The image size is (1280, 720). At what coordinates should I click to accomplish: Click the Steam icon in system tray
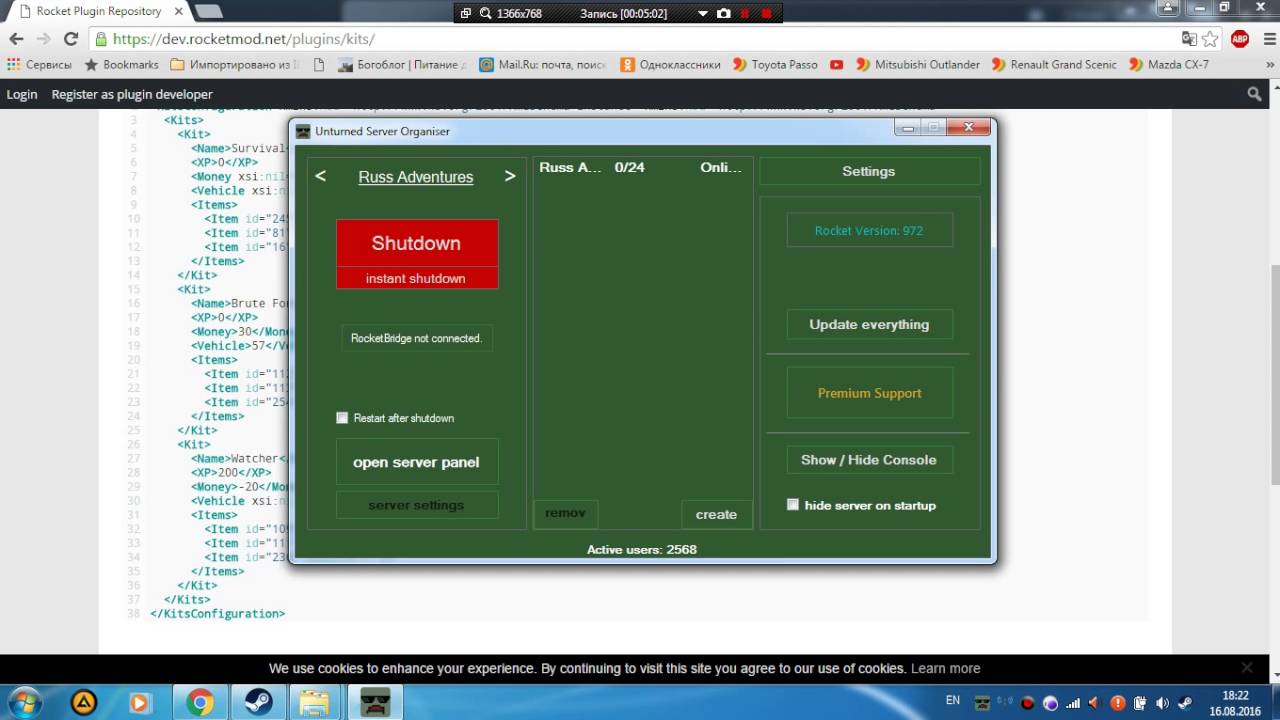1184,703
